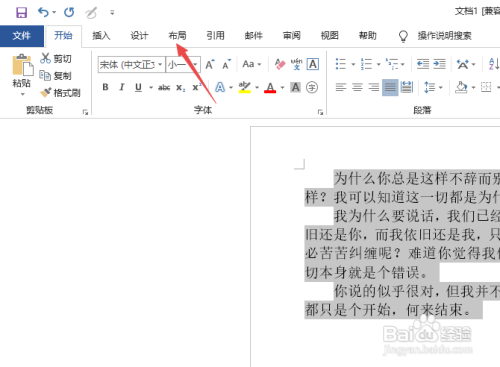Viewport: 500px width, 367px height.
Task: Toggle Underline formatting
Action: tap(138, 87)
